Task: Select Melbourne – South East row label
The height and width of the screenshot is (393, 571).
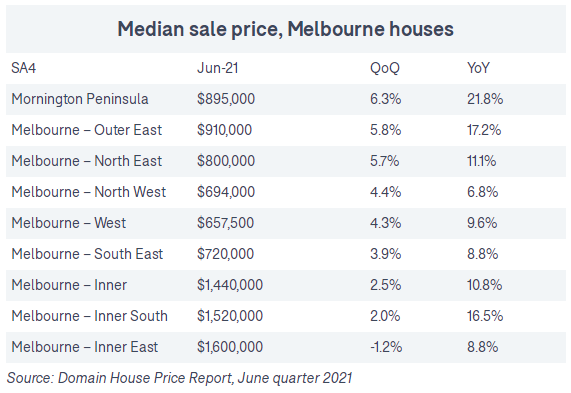Action: point(87,254)
